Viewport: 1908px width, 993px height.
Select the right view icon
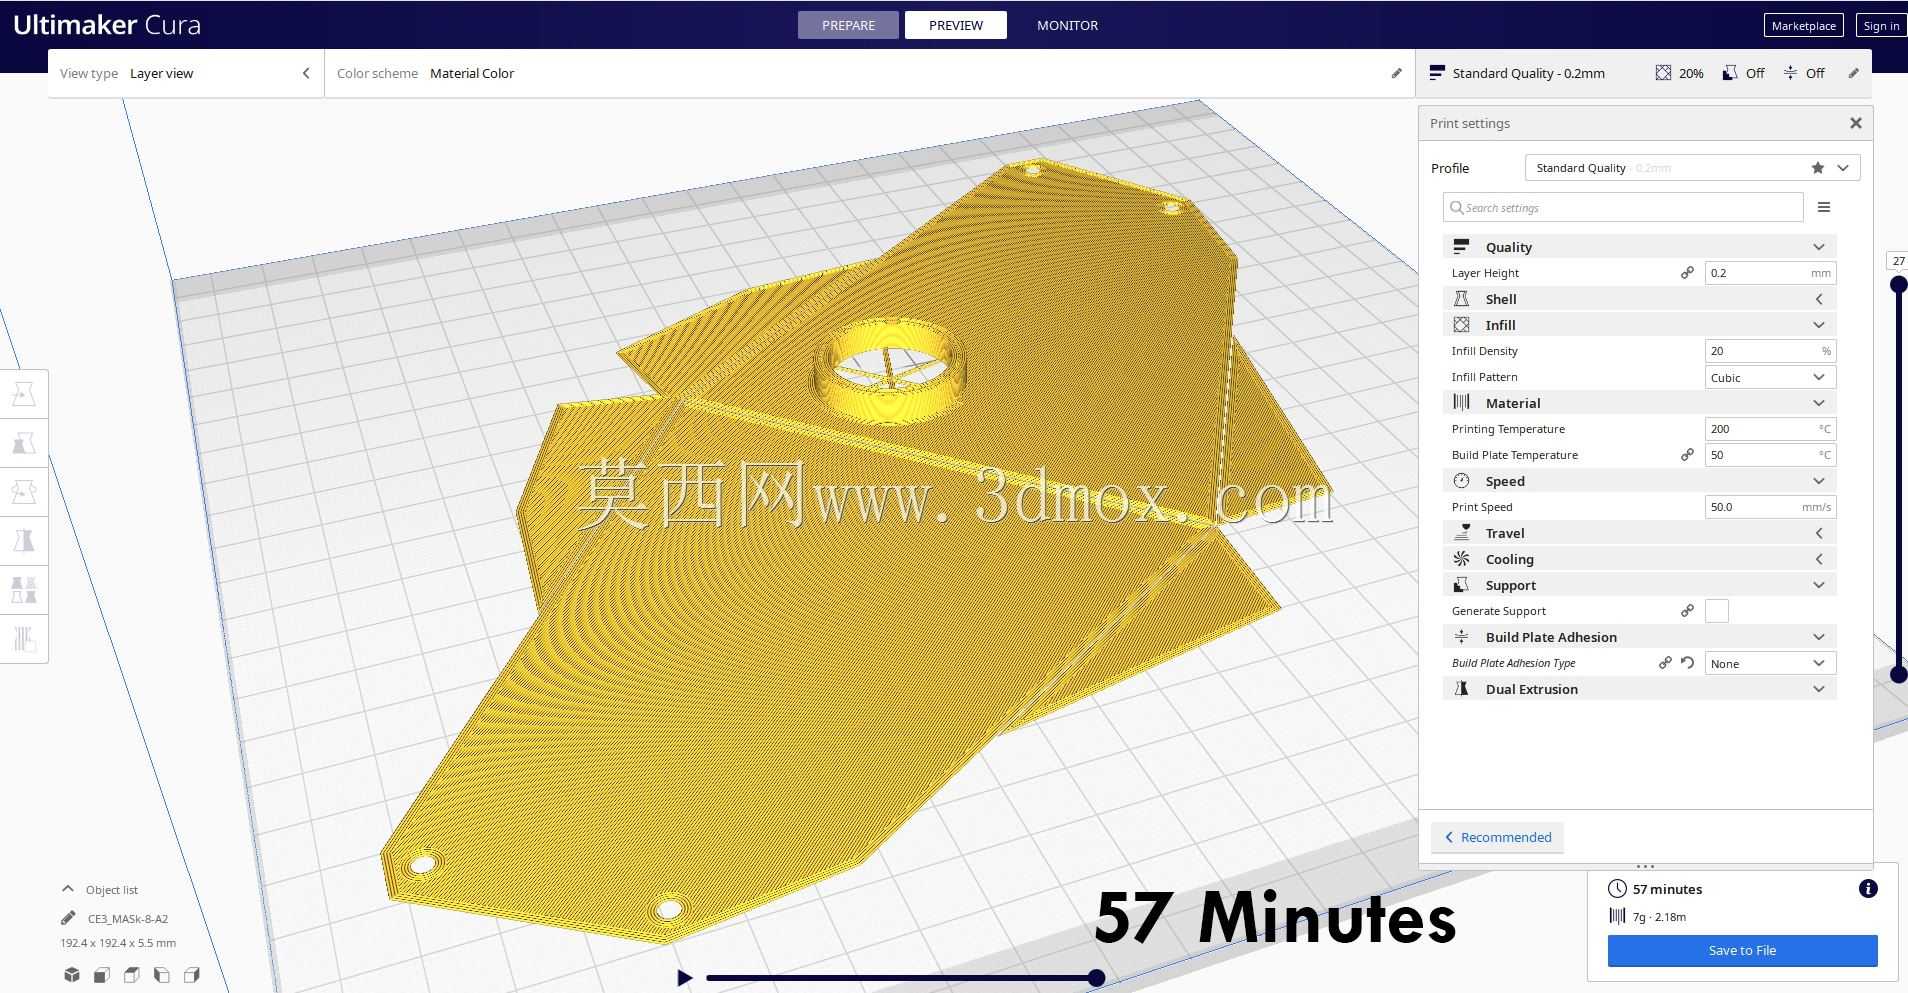[x=191, y=975]
